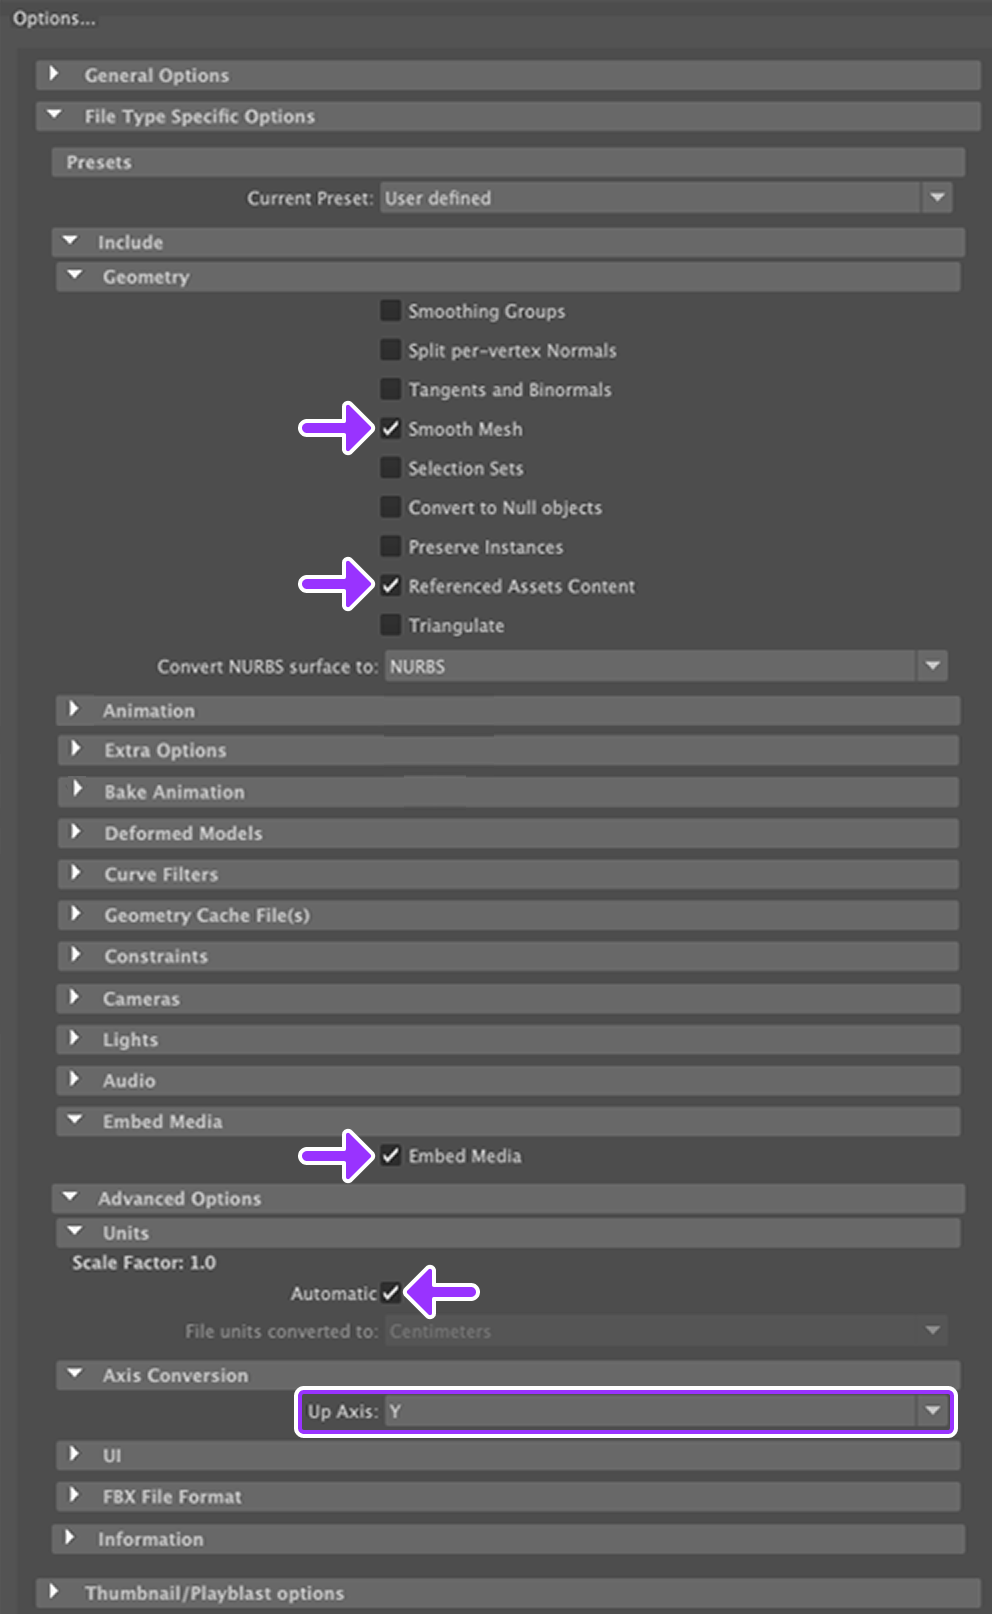Expand the Lights section
Screen dimensions: 992x1614
[x=508, y=1039]
